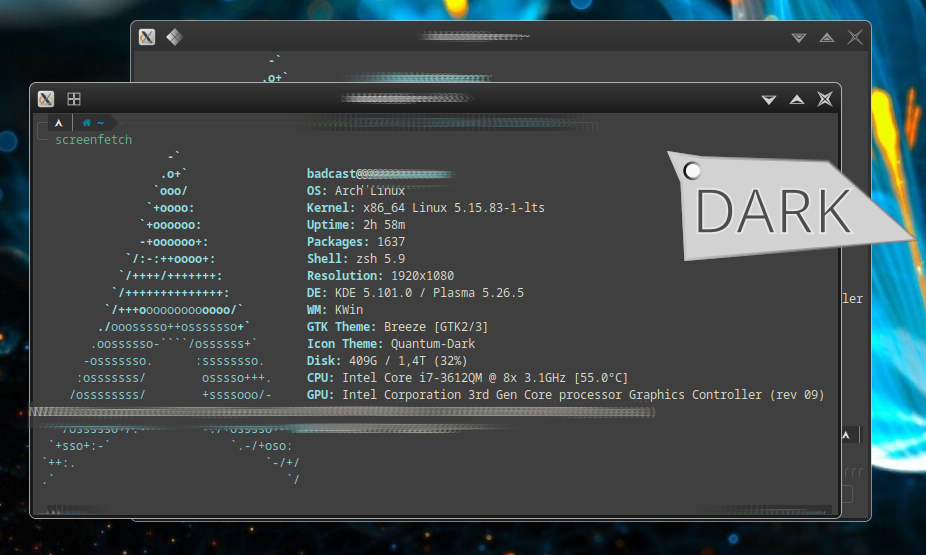The height and width of the screenshot is (555, 926).
Task: Click the 'GTK Theme: Breeze [GTK2/3]' line
Action: click(397, 327)
